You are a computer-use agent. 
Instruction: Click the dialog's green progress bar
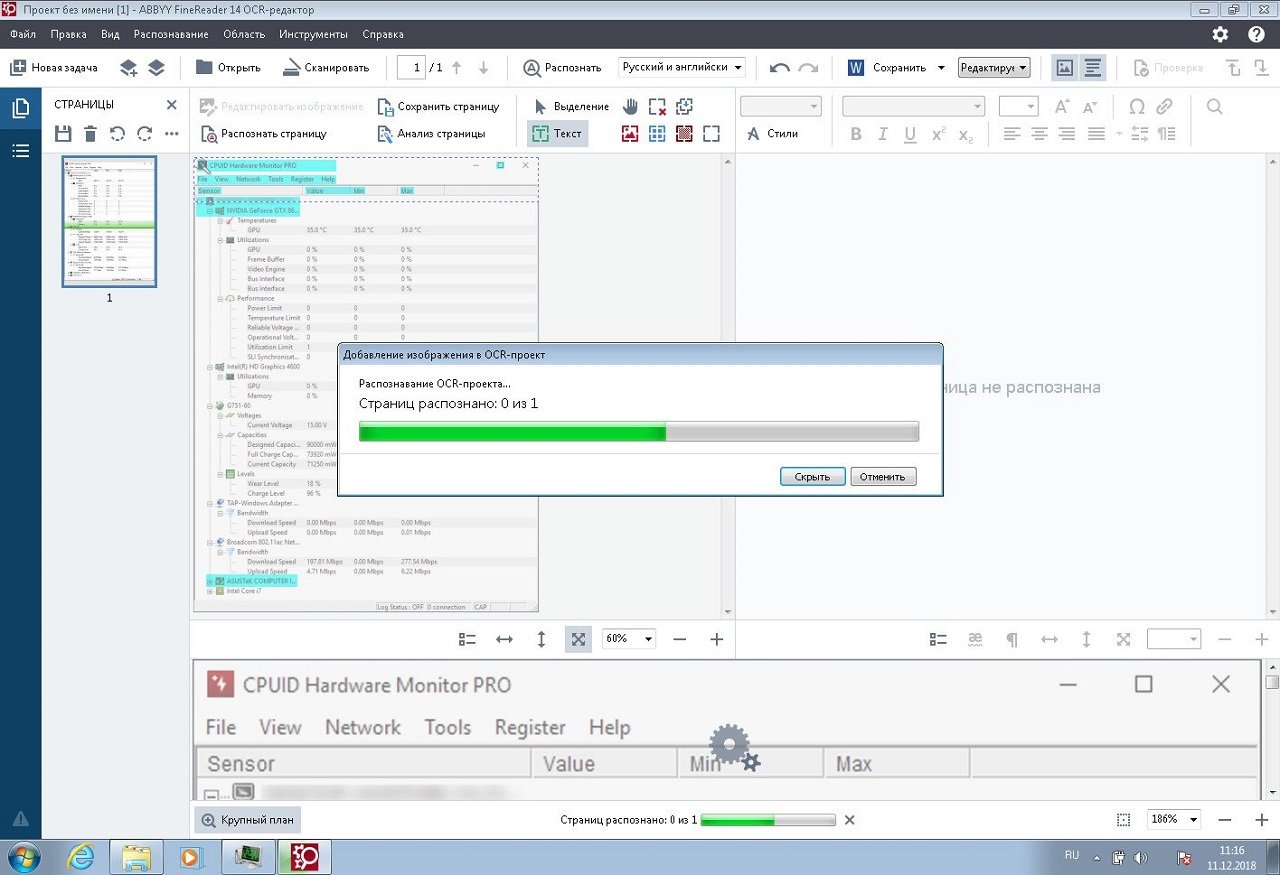[638, 432]
